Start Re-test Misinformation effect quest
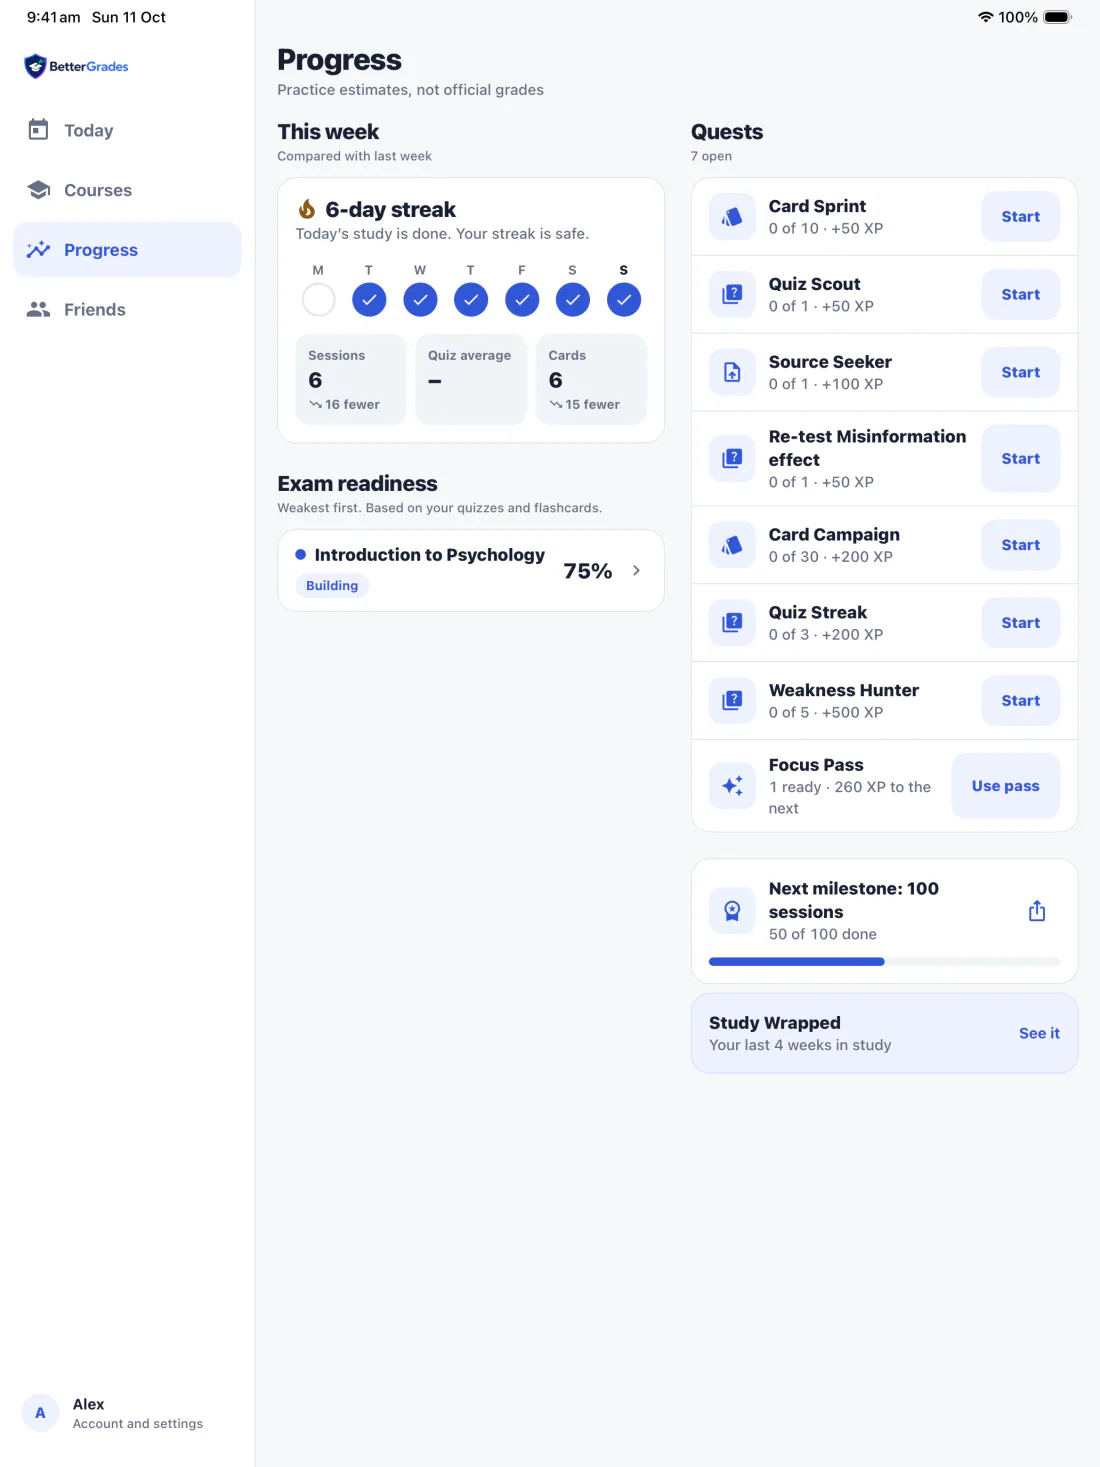Image resolution: width=1100 pixels, height=1467 pixels. coord(1021,459)
